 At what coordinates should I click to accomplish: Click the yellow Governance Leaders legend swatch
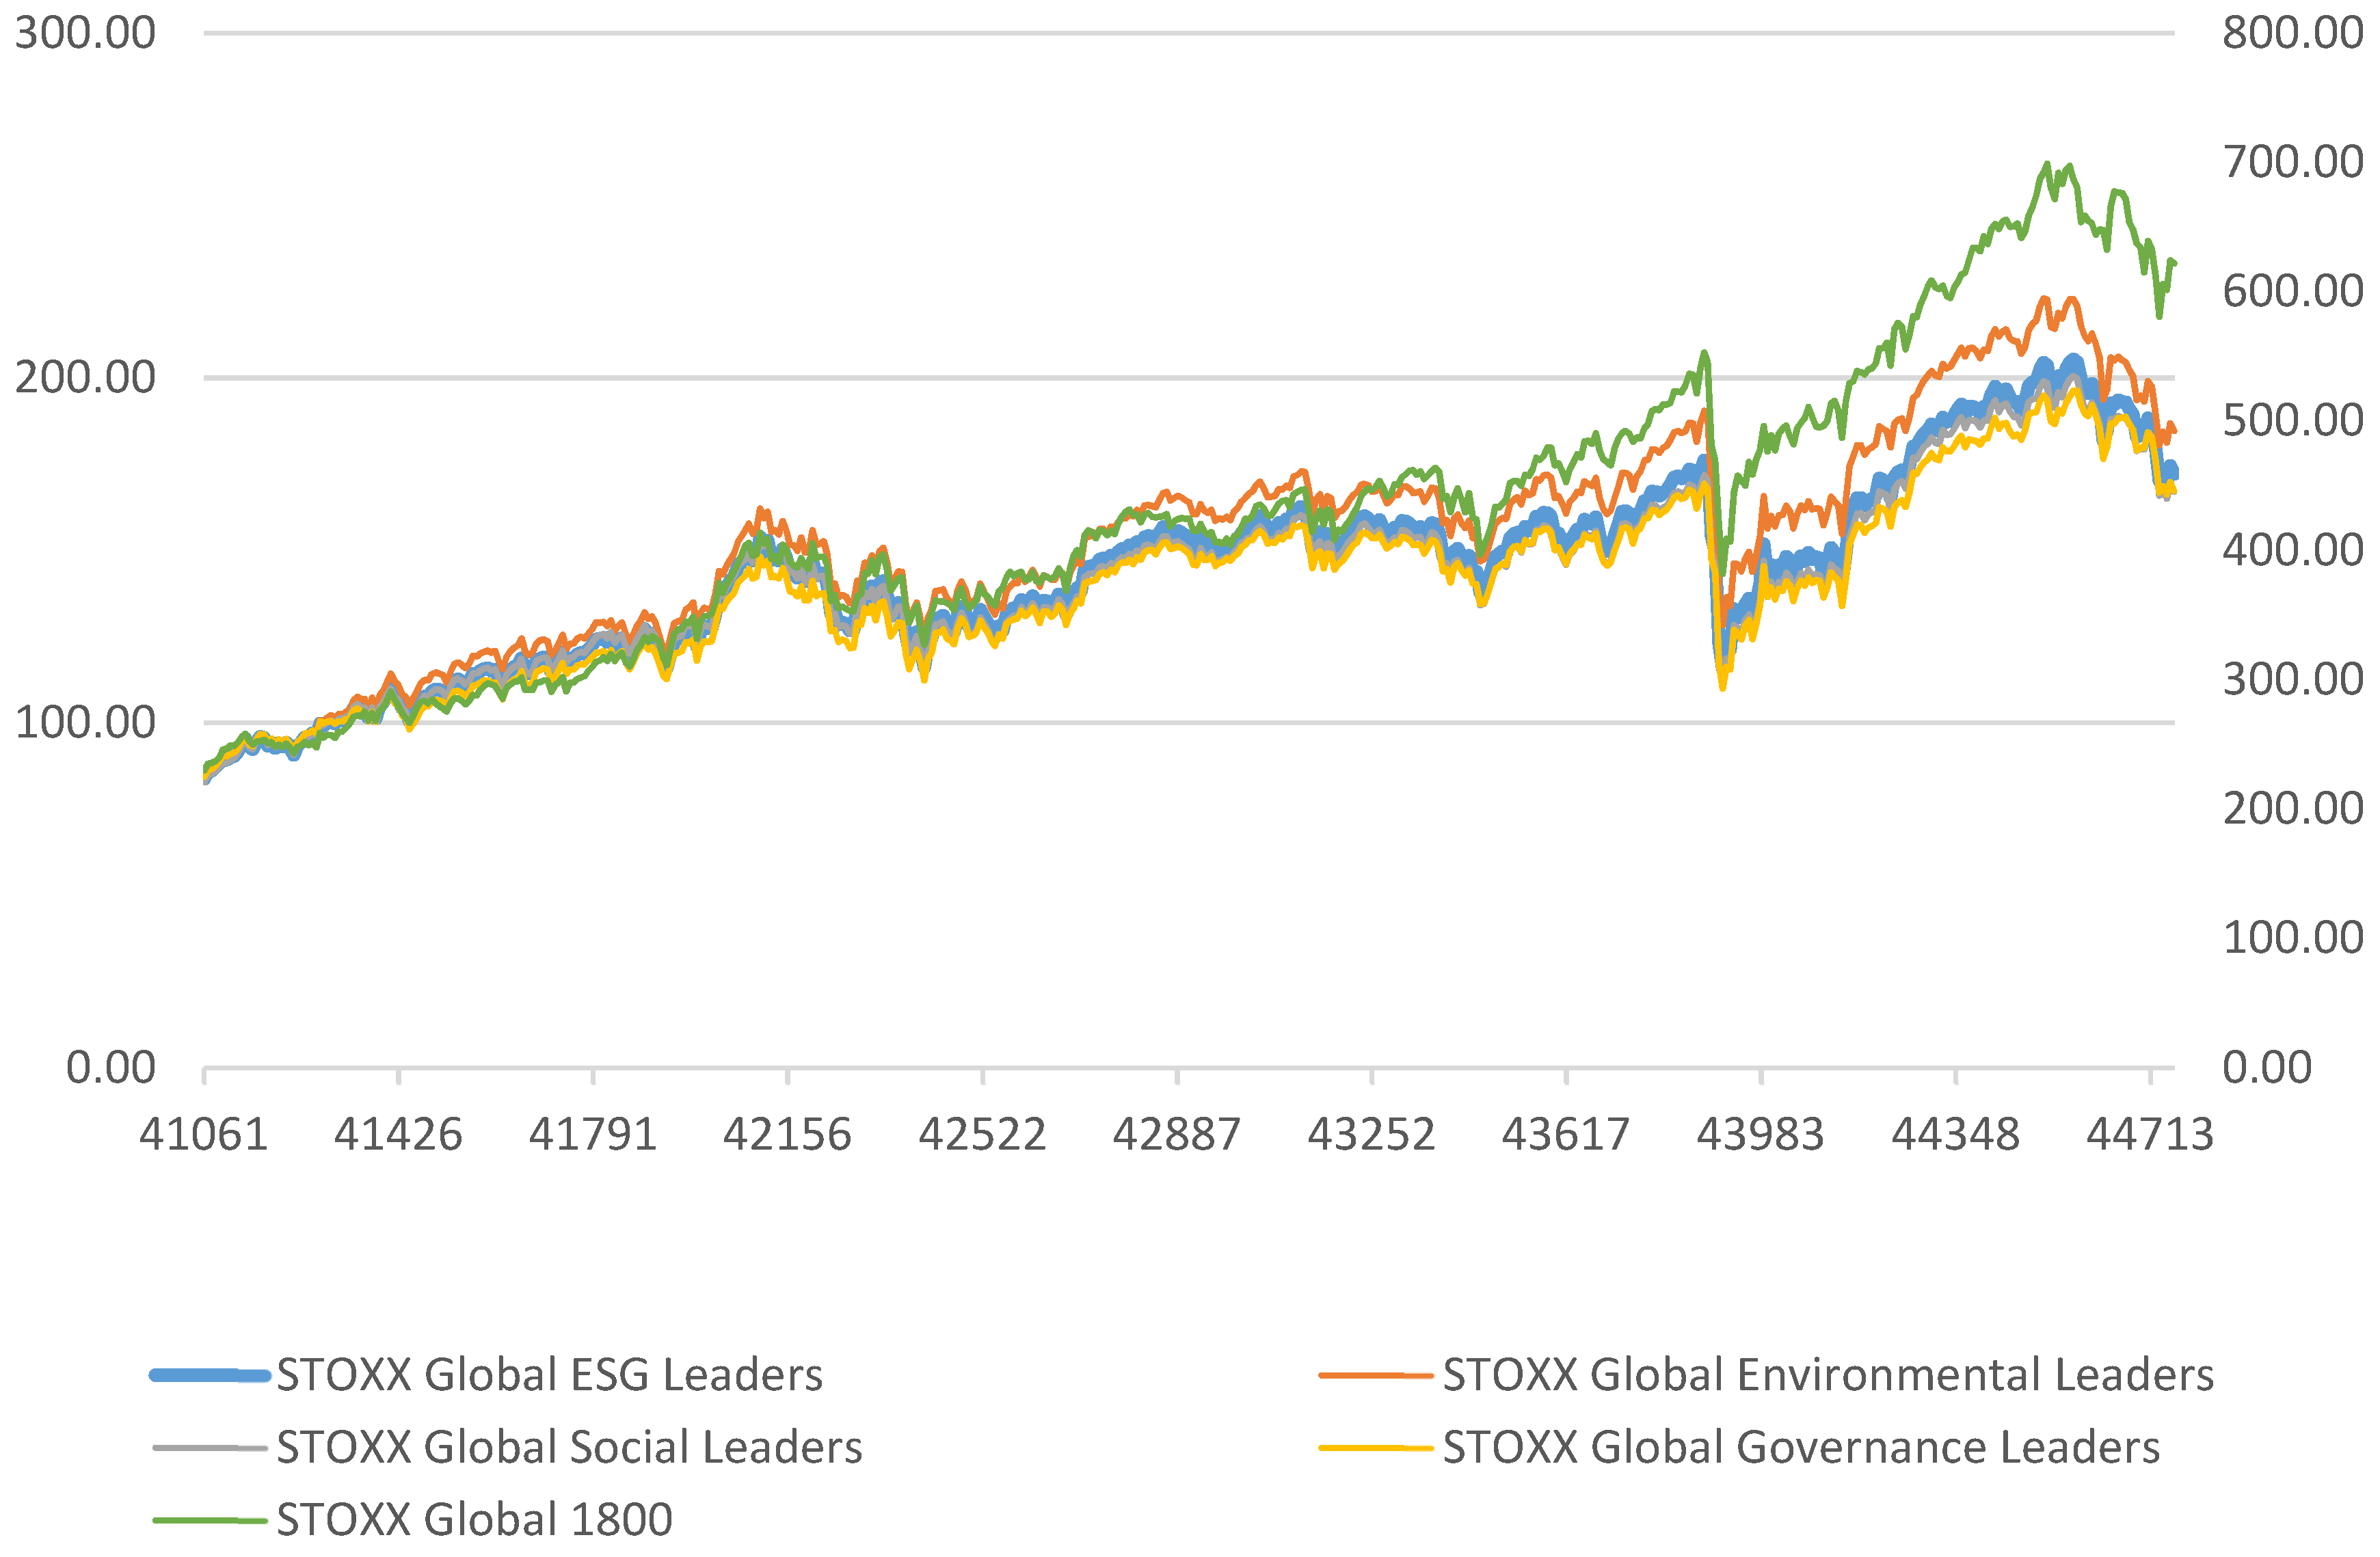click(x=1375, y=1448)
